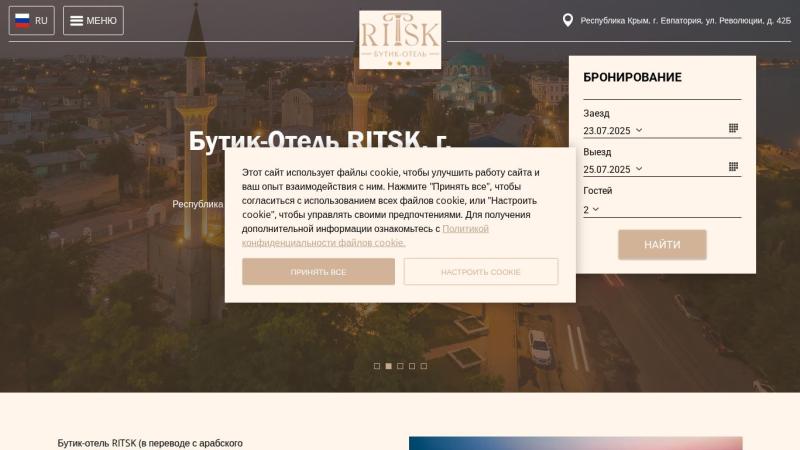Expand the Гостей count dropdown

591,210
